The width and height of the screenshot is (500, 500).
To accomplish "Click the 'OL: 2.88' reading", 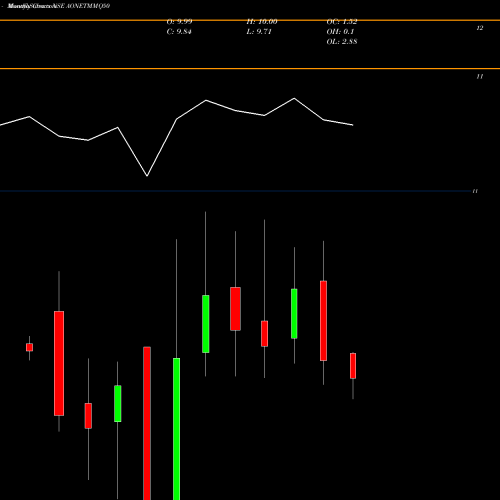I will click(x=342, y=42).
